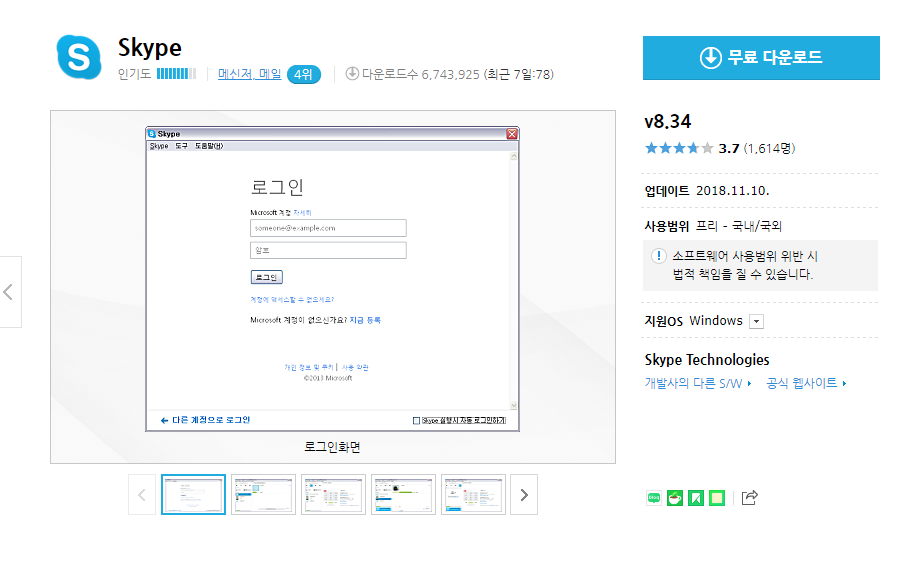Select the fifth screenshot thumbnail
This screenshot has height=565, width=908.
[x=474, y=495]
